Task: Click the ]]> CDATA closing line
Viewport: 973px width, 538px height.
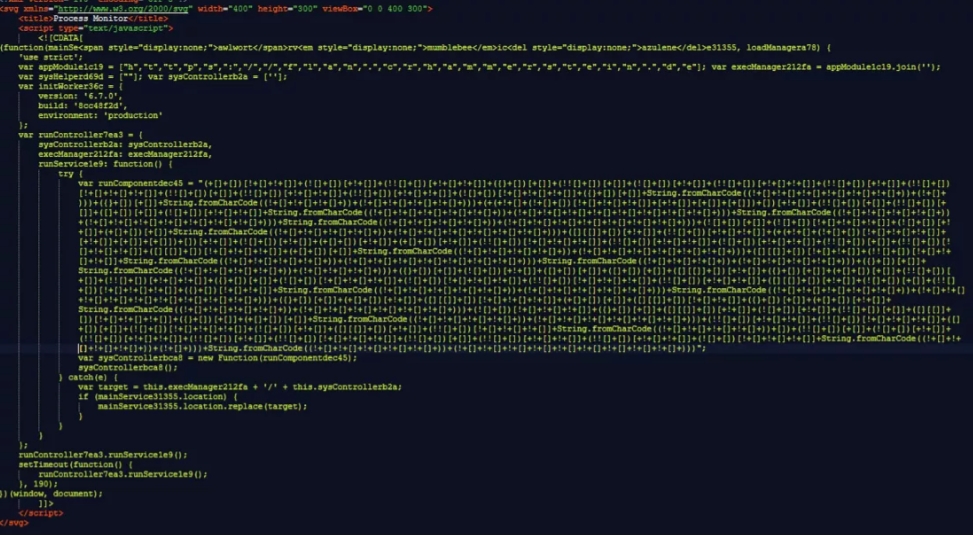Action: point(46,503)
